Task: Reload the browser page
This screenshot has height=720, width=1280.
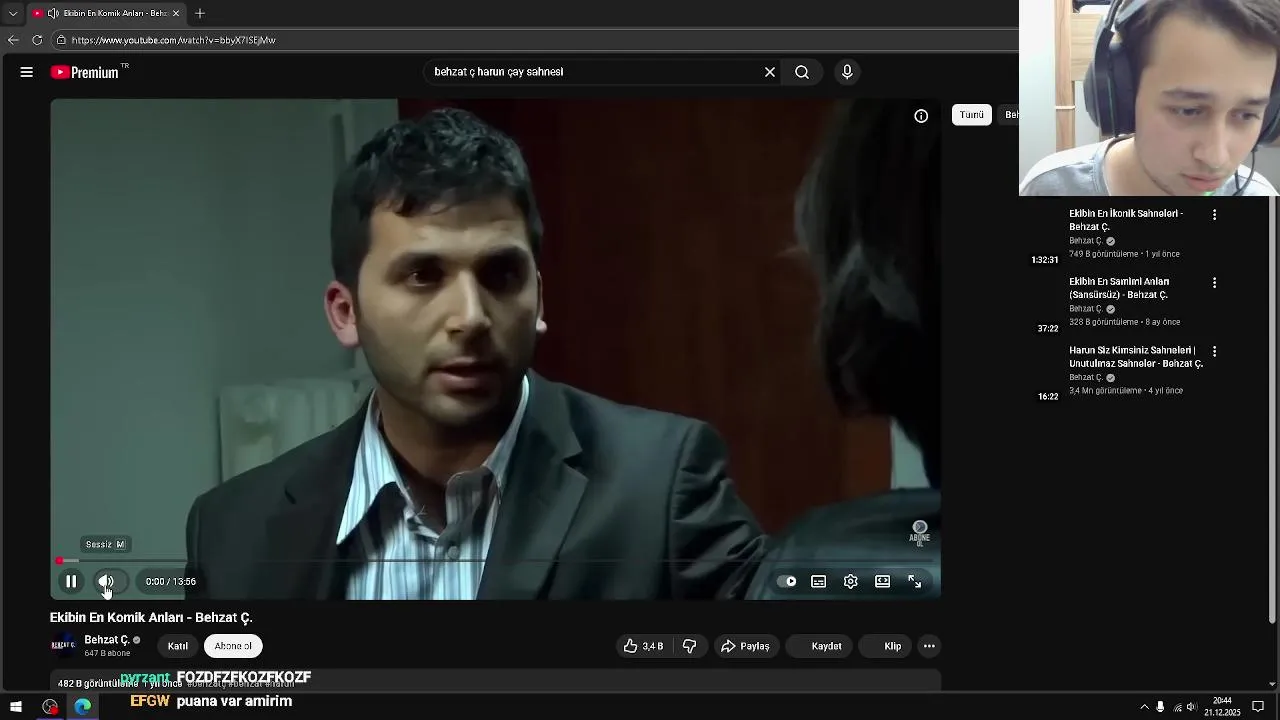Action: [37, 40]
